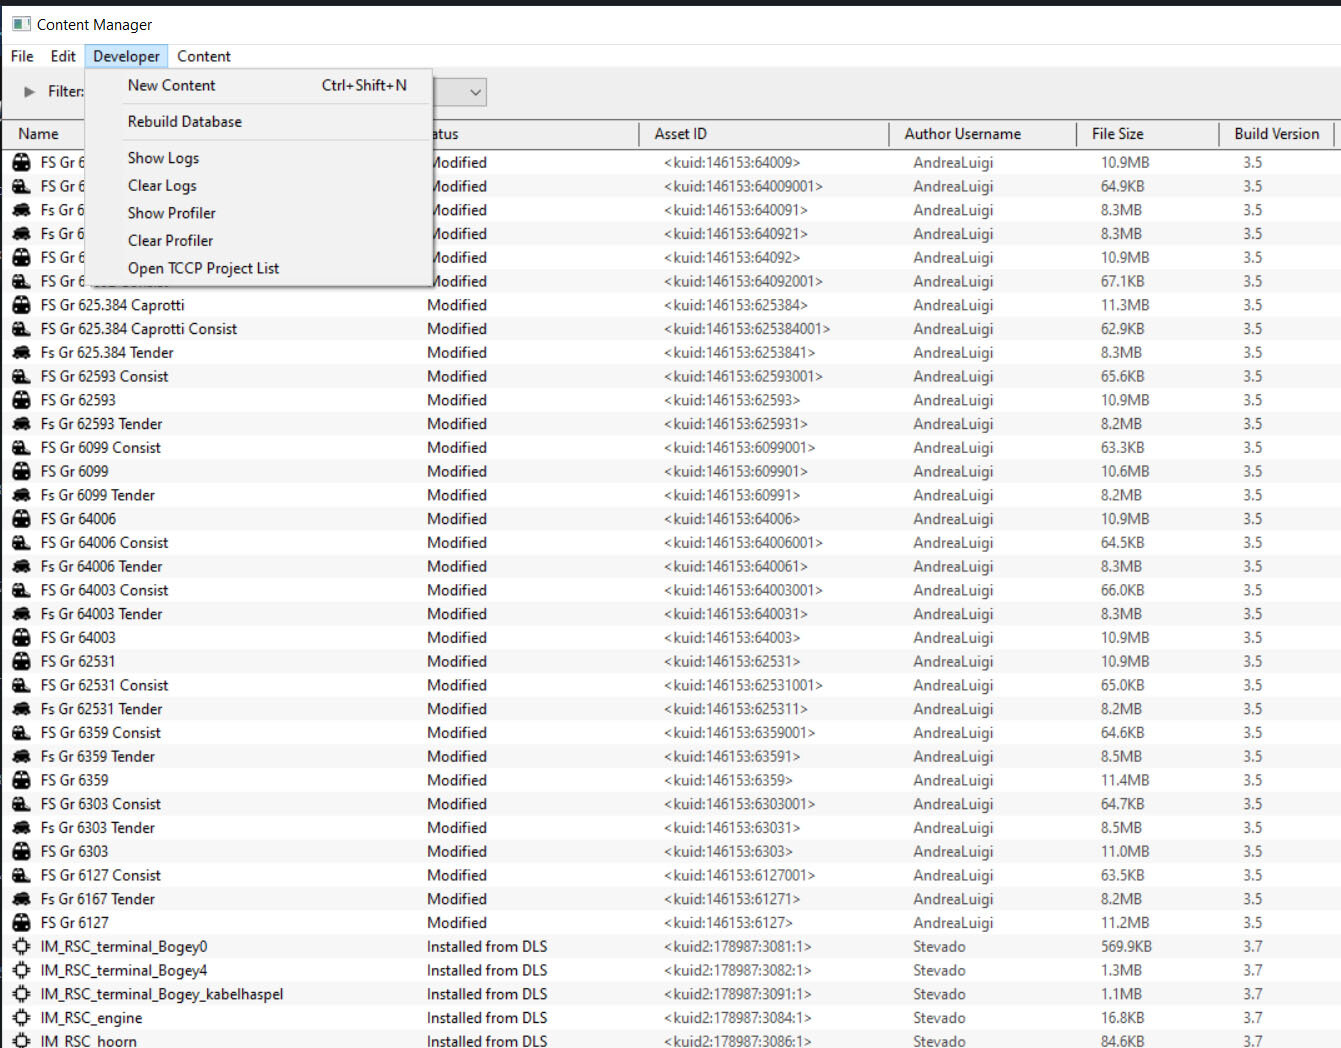Click AndreaLuigi author for FS Gr 6359
The width and height of the screenshot is (1341, 1048).
coord(953,780)
